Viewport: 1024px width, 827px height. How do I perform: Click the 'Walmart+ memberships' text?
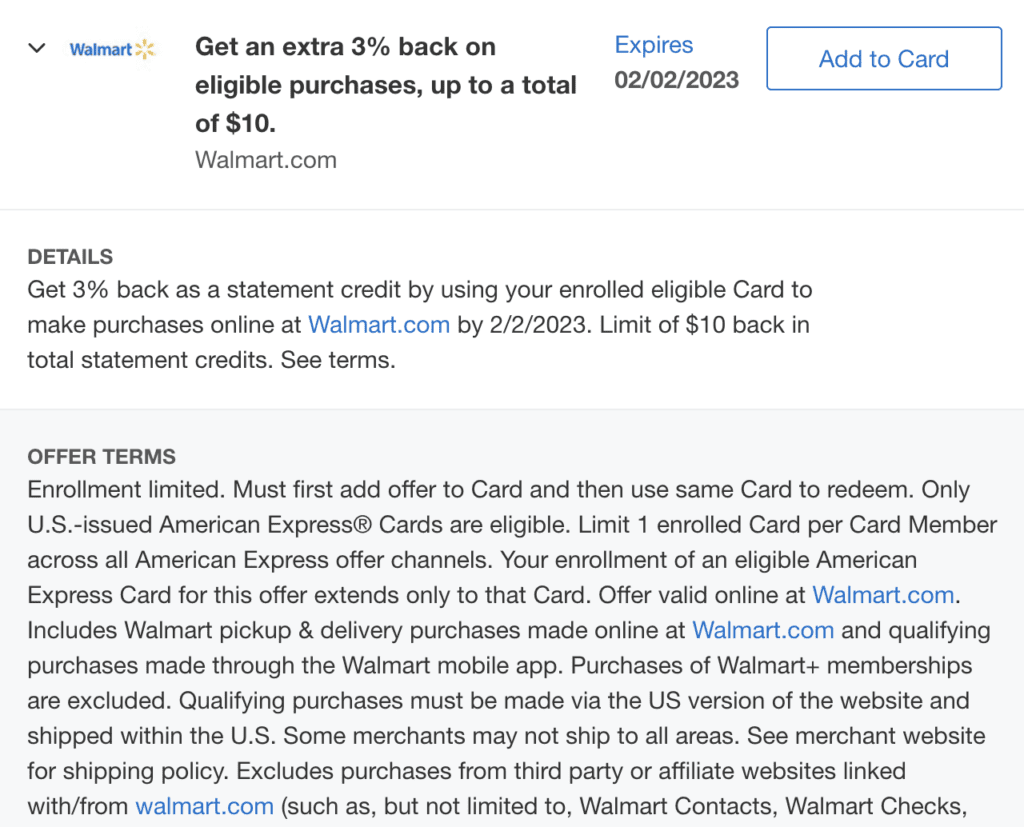coord(844,666)
